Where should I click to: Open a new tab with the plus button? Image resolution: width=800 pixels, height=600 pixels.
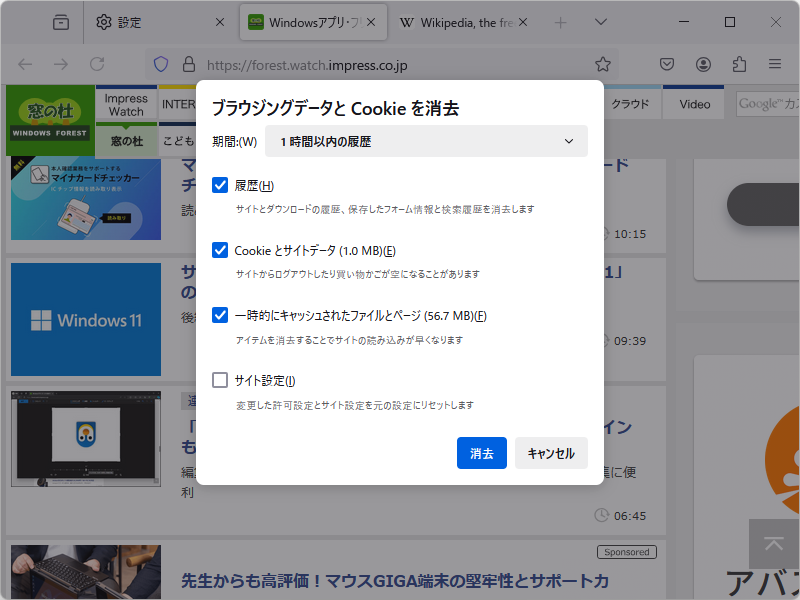click(x=560, y=21)
